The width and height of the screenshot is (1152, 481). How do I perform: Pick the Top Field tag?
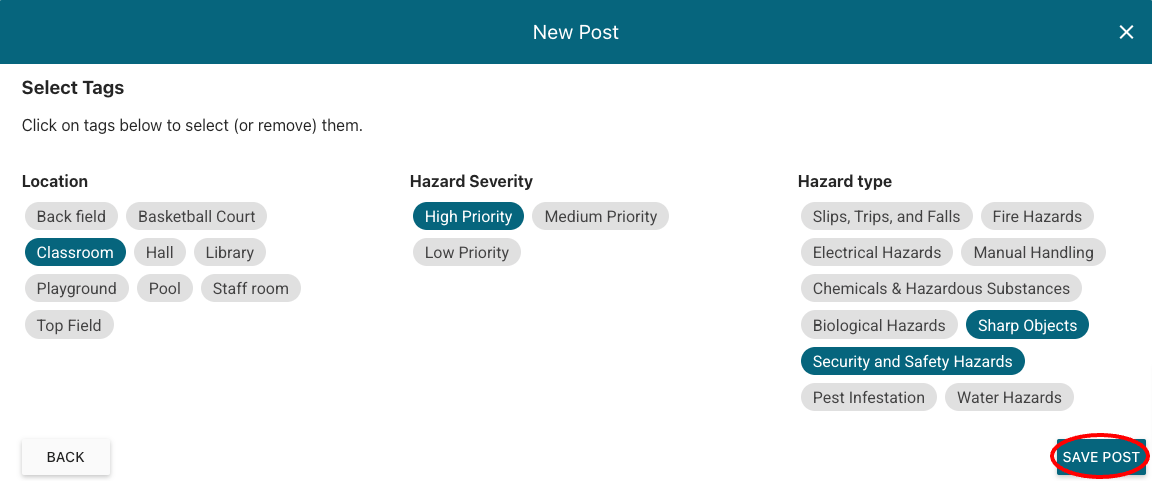69,325
